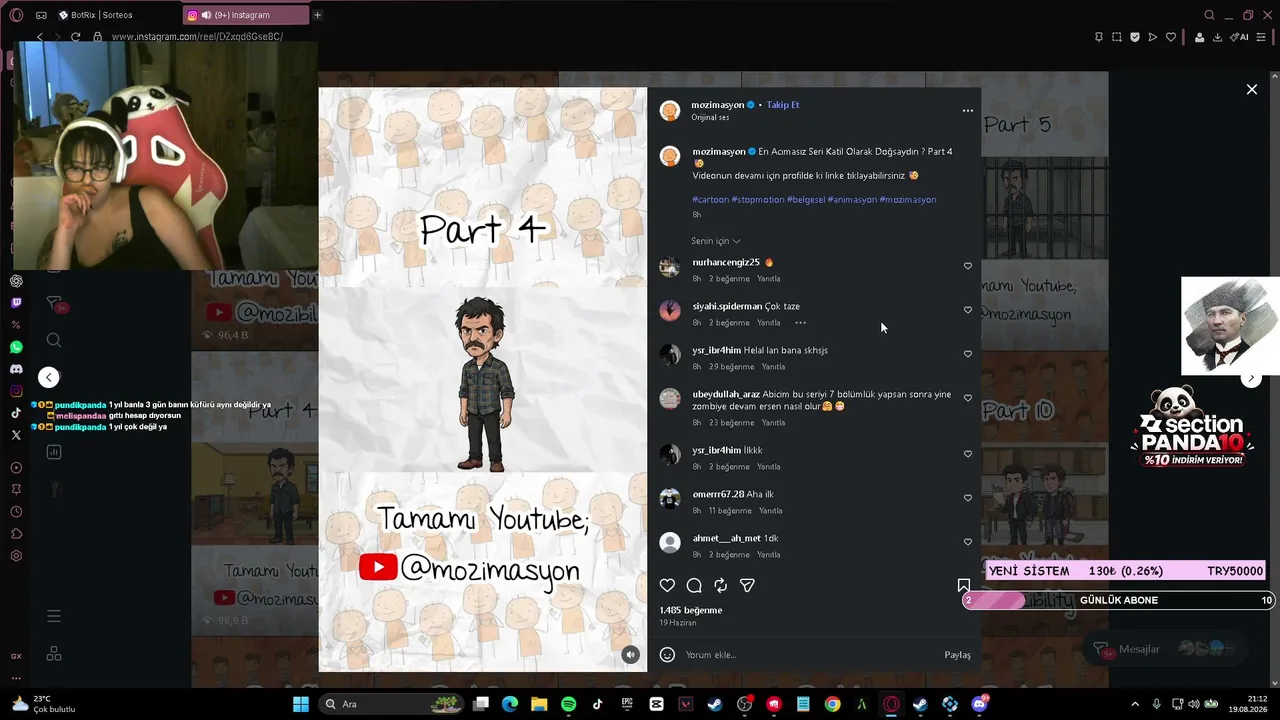Image resolution: width=1280 pixels, height=720 pixels.
Task: Open the browser tab search magnifier
Action: pyautogui.click(x=1209, y=15)
